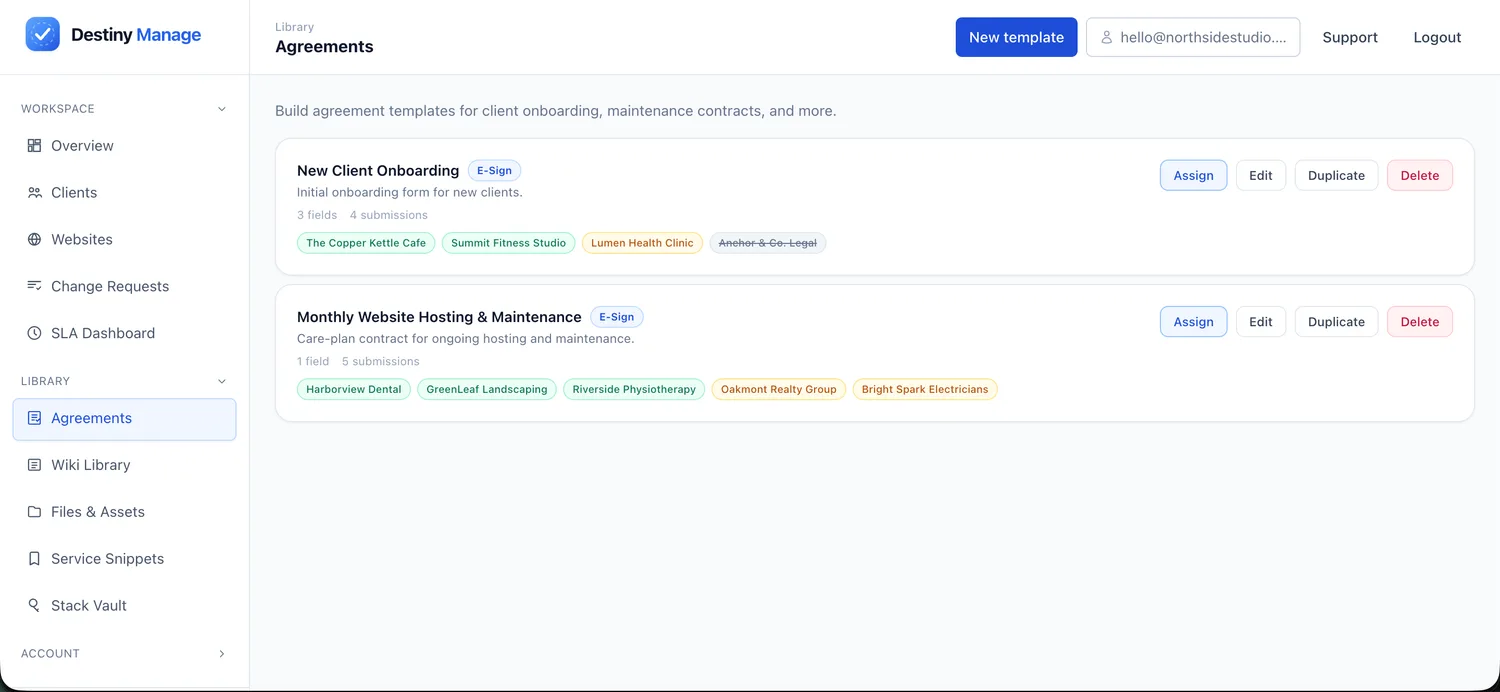Click the Overview grid icon in sidebar
Viewport: 1500px width, 692px height.
pyautogui.click(x=34, y=145)
